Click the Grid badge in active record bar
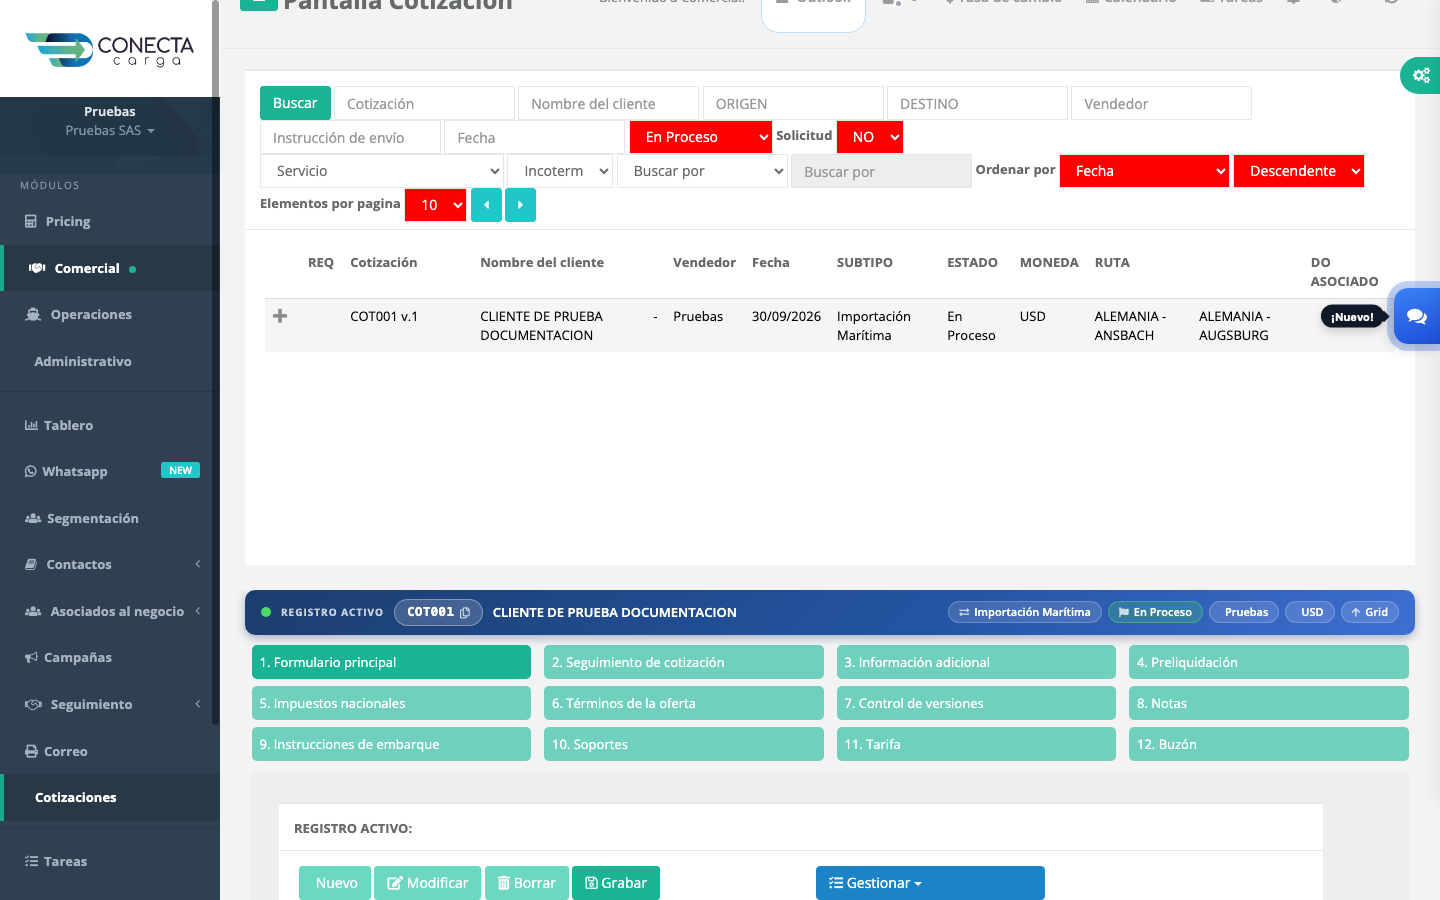Screen dimensions: 1440x900 1369,612
